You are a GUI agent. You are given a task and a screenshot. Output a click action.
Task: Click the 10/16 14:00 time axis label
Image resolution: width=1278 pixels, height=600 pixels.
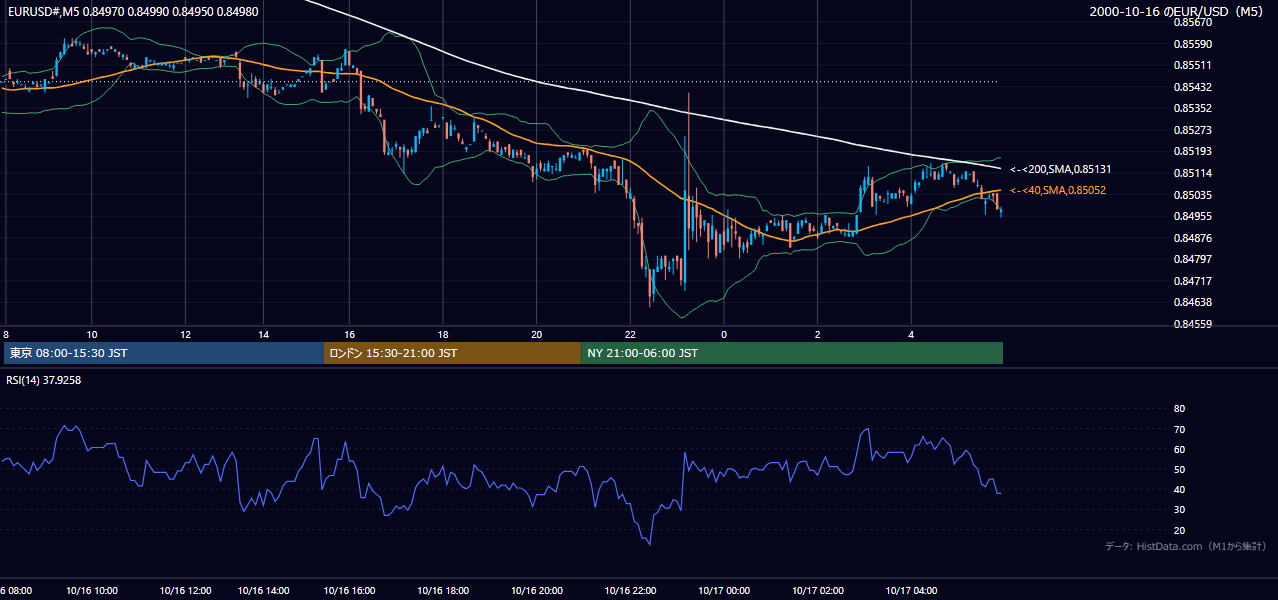pos(266,591)
